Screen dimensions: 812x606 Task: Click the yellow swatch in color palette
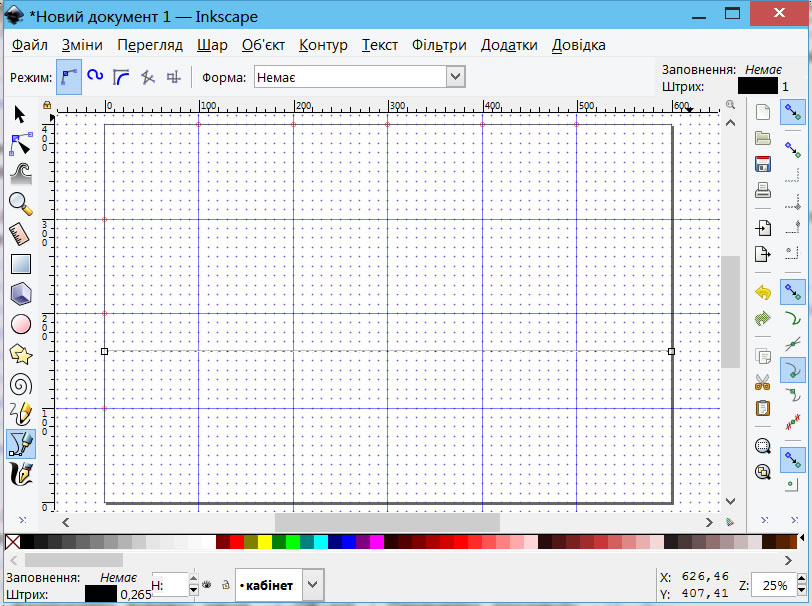(x=265, y=542)
